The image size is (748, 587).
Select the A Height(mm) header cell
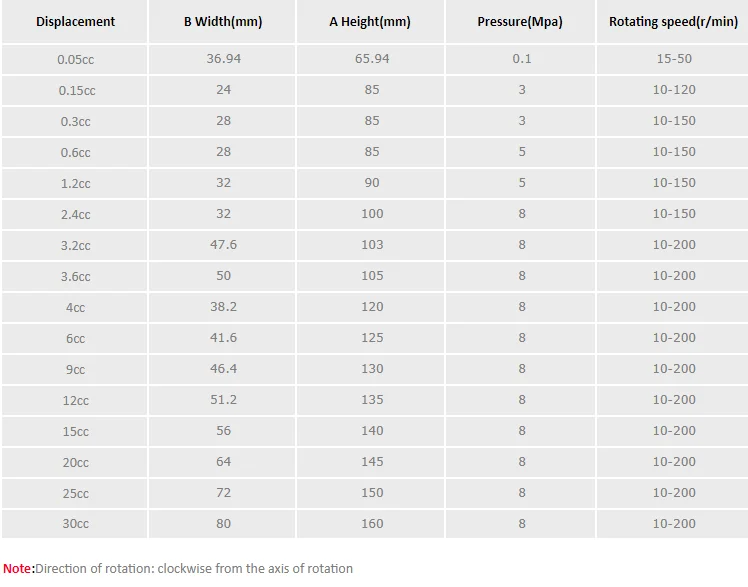pyautogui.click(x=370, y=21)
